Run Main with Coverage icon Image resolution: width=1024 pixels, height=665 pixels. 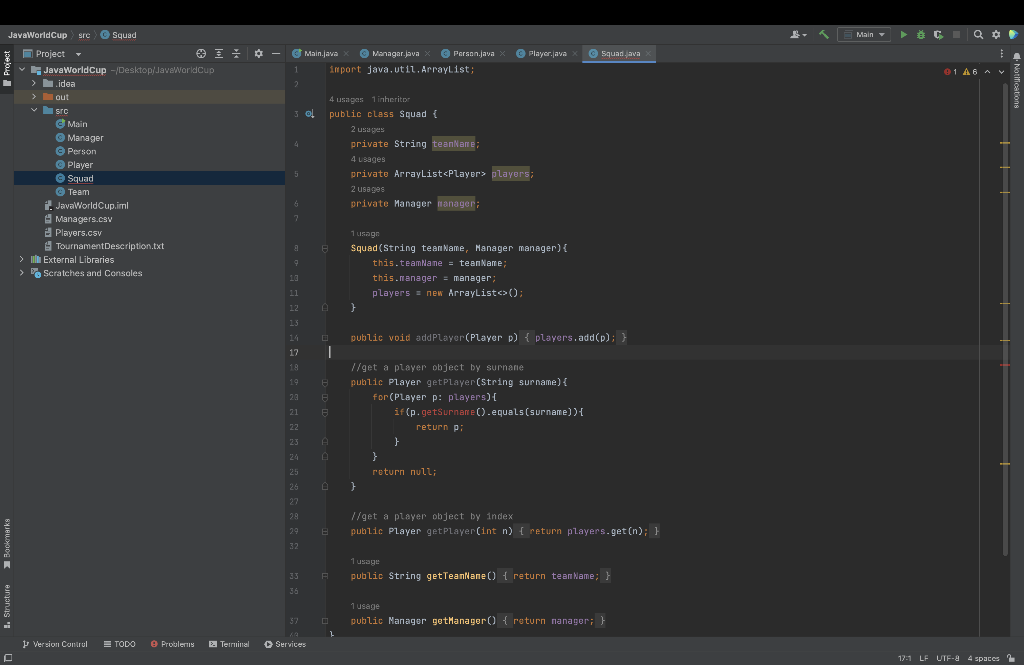(x=938, y=33)
